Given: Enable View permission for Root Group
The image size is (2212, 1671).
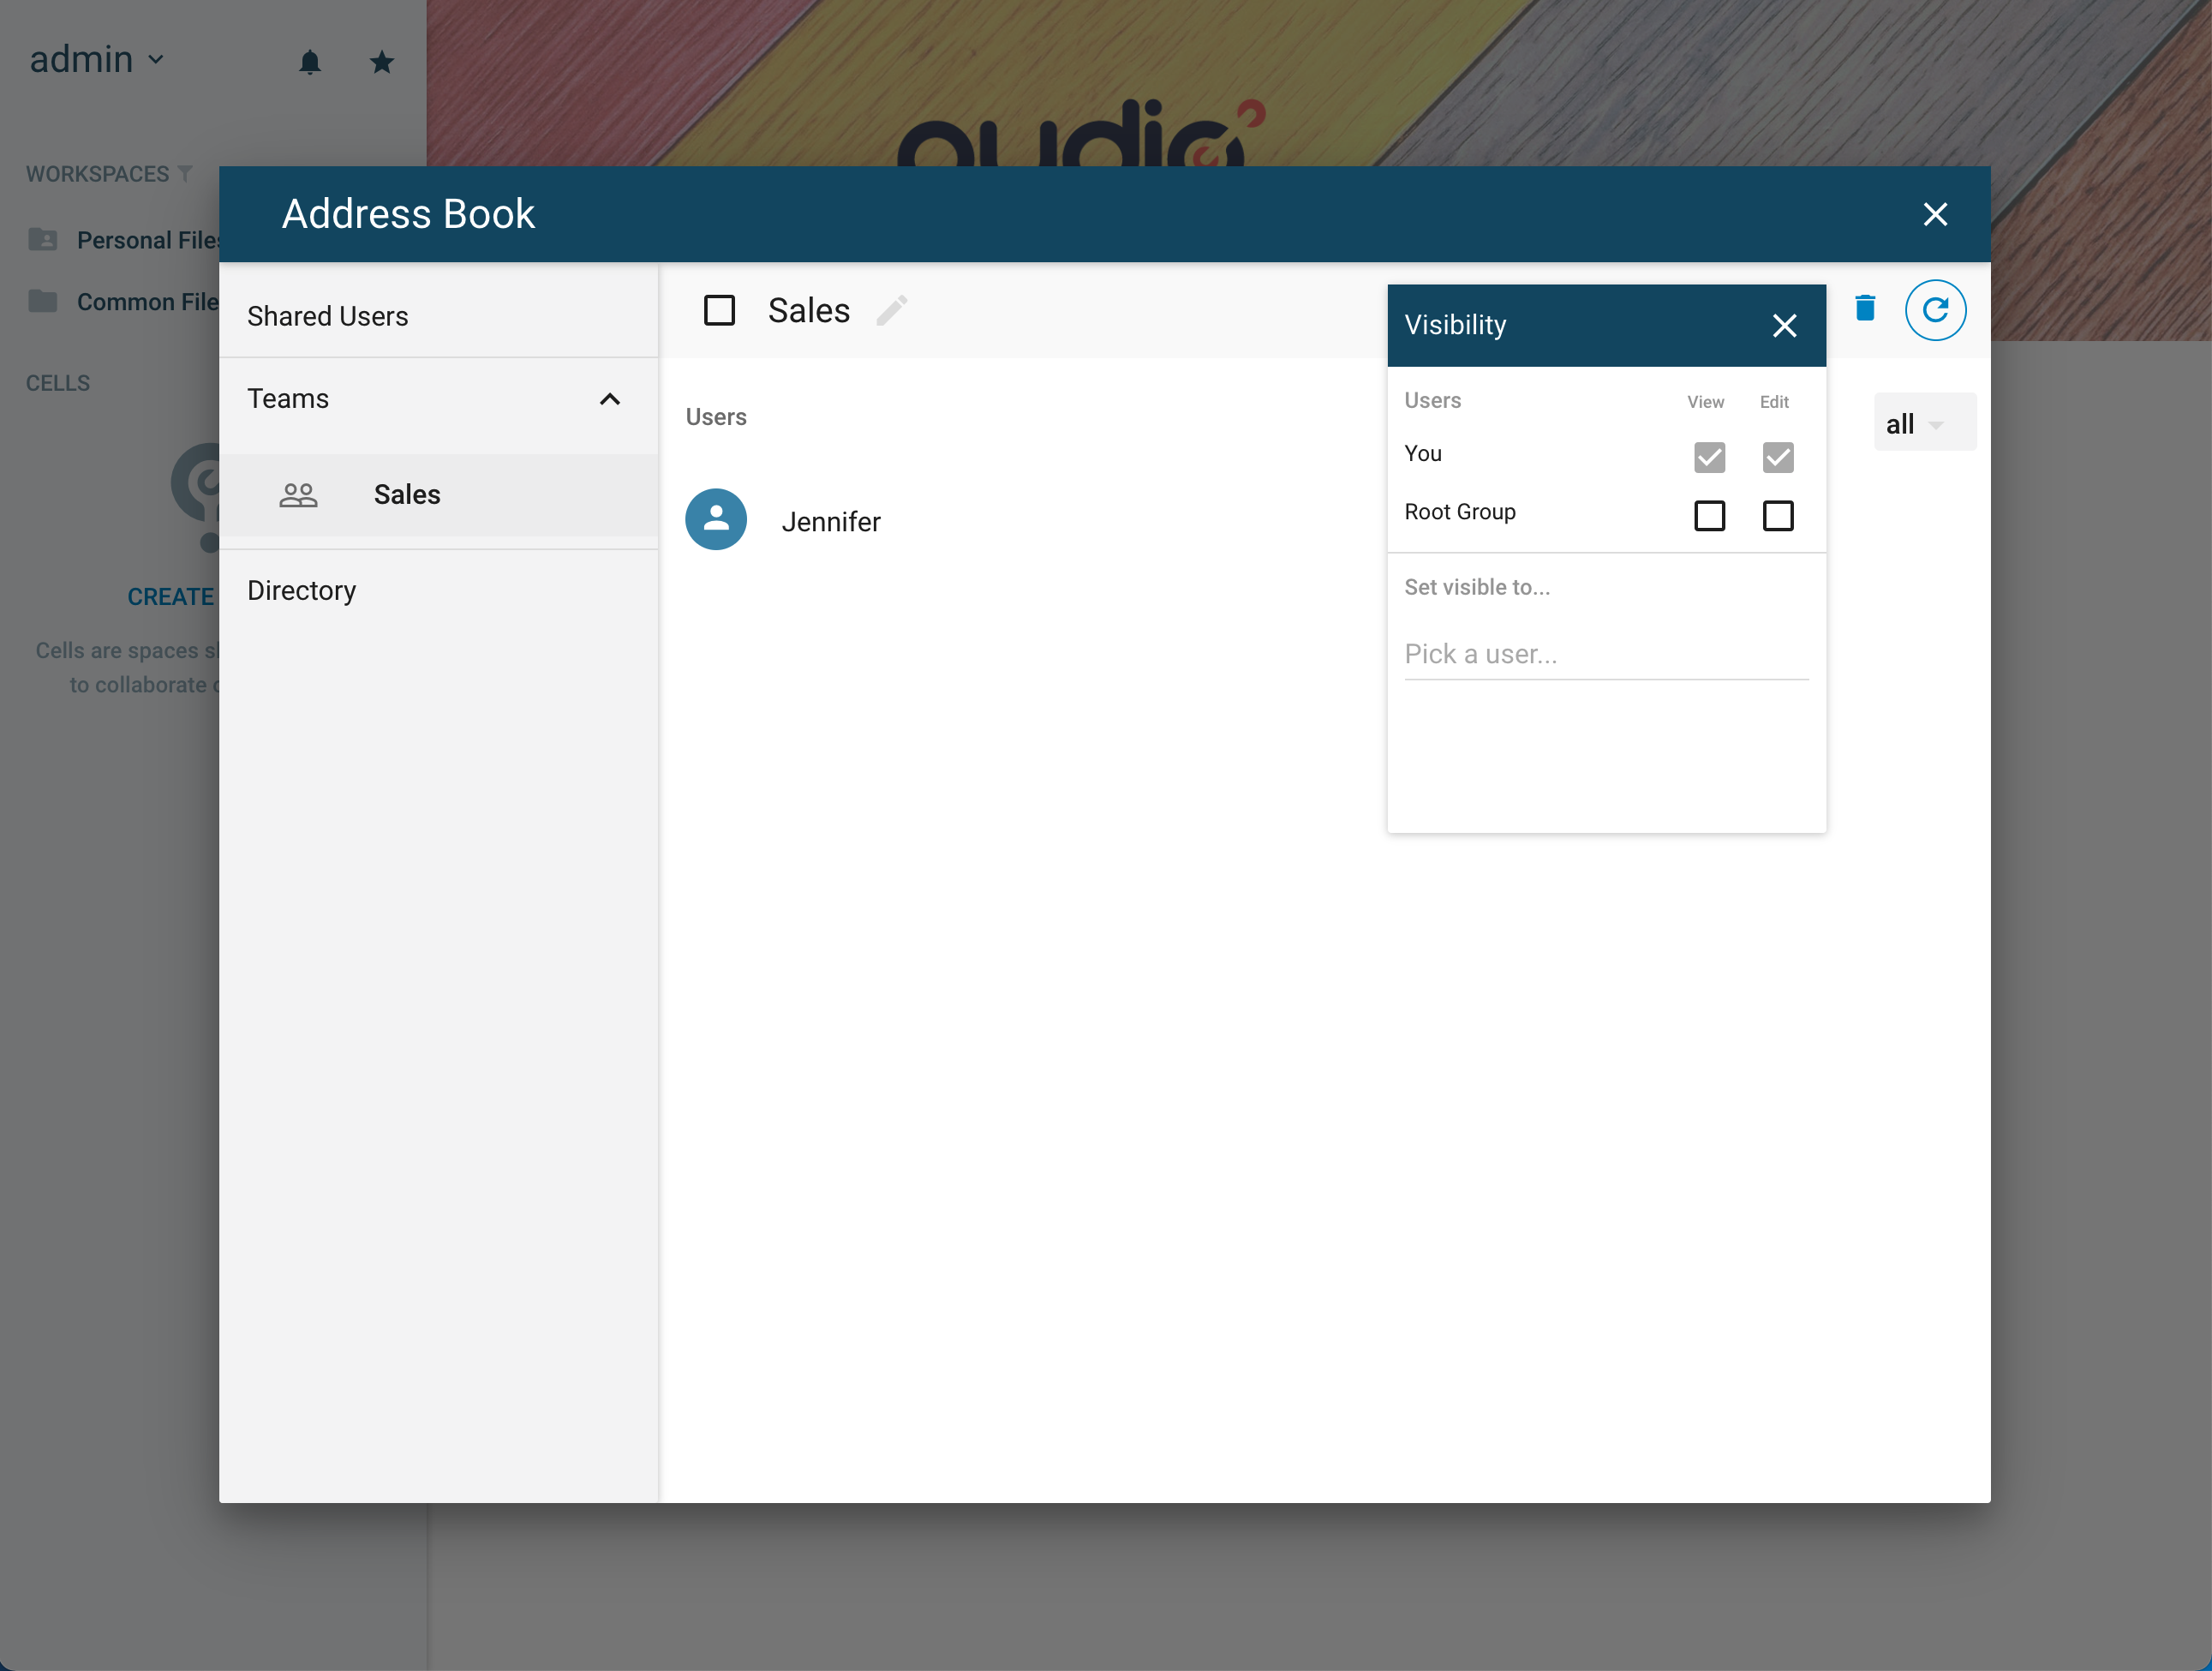Looking at the screenshot, I should point(1709,516).
